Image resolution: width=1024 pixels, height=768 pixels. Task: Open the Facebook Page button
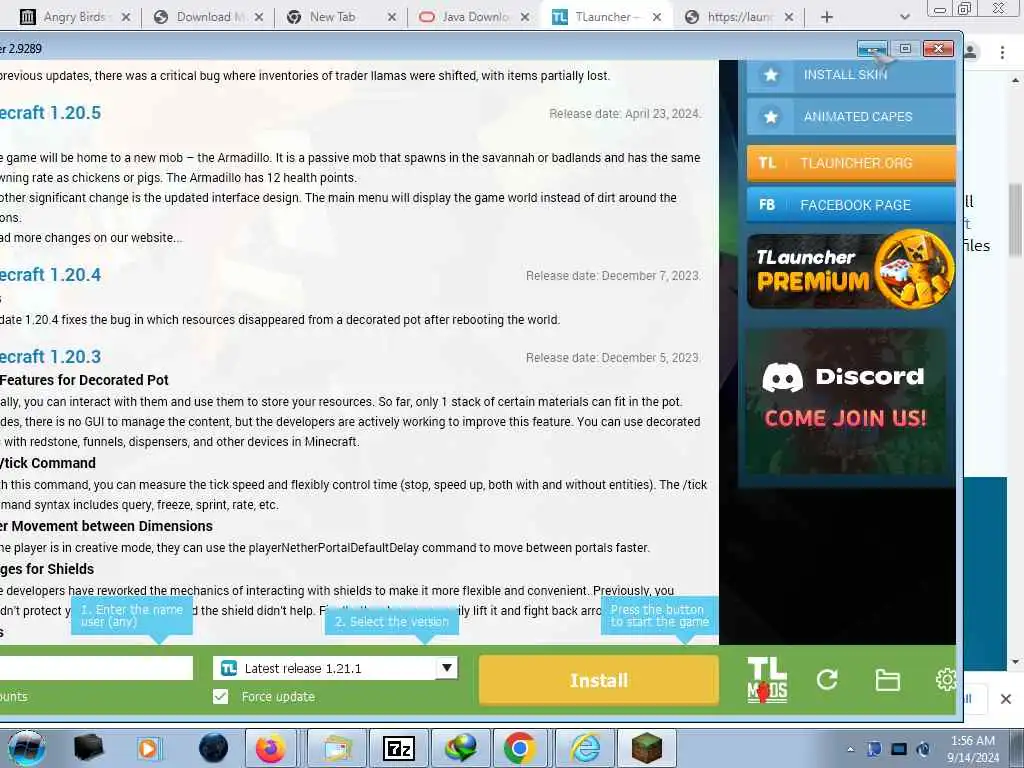[851, 204]
